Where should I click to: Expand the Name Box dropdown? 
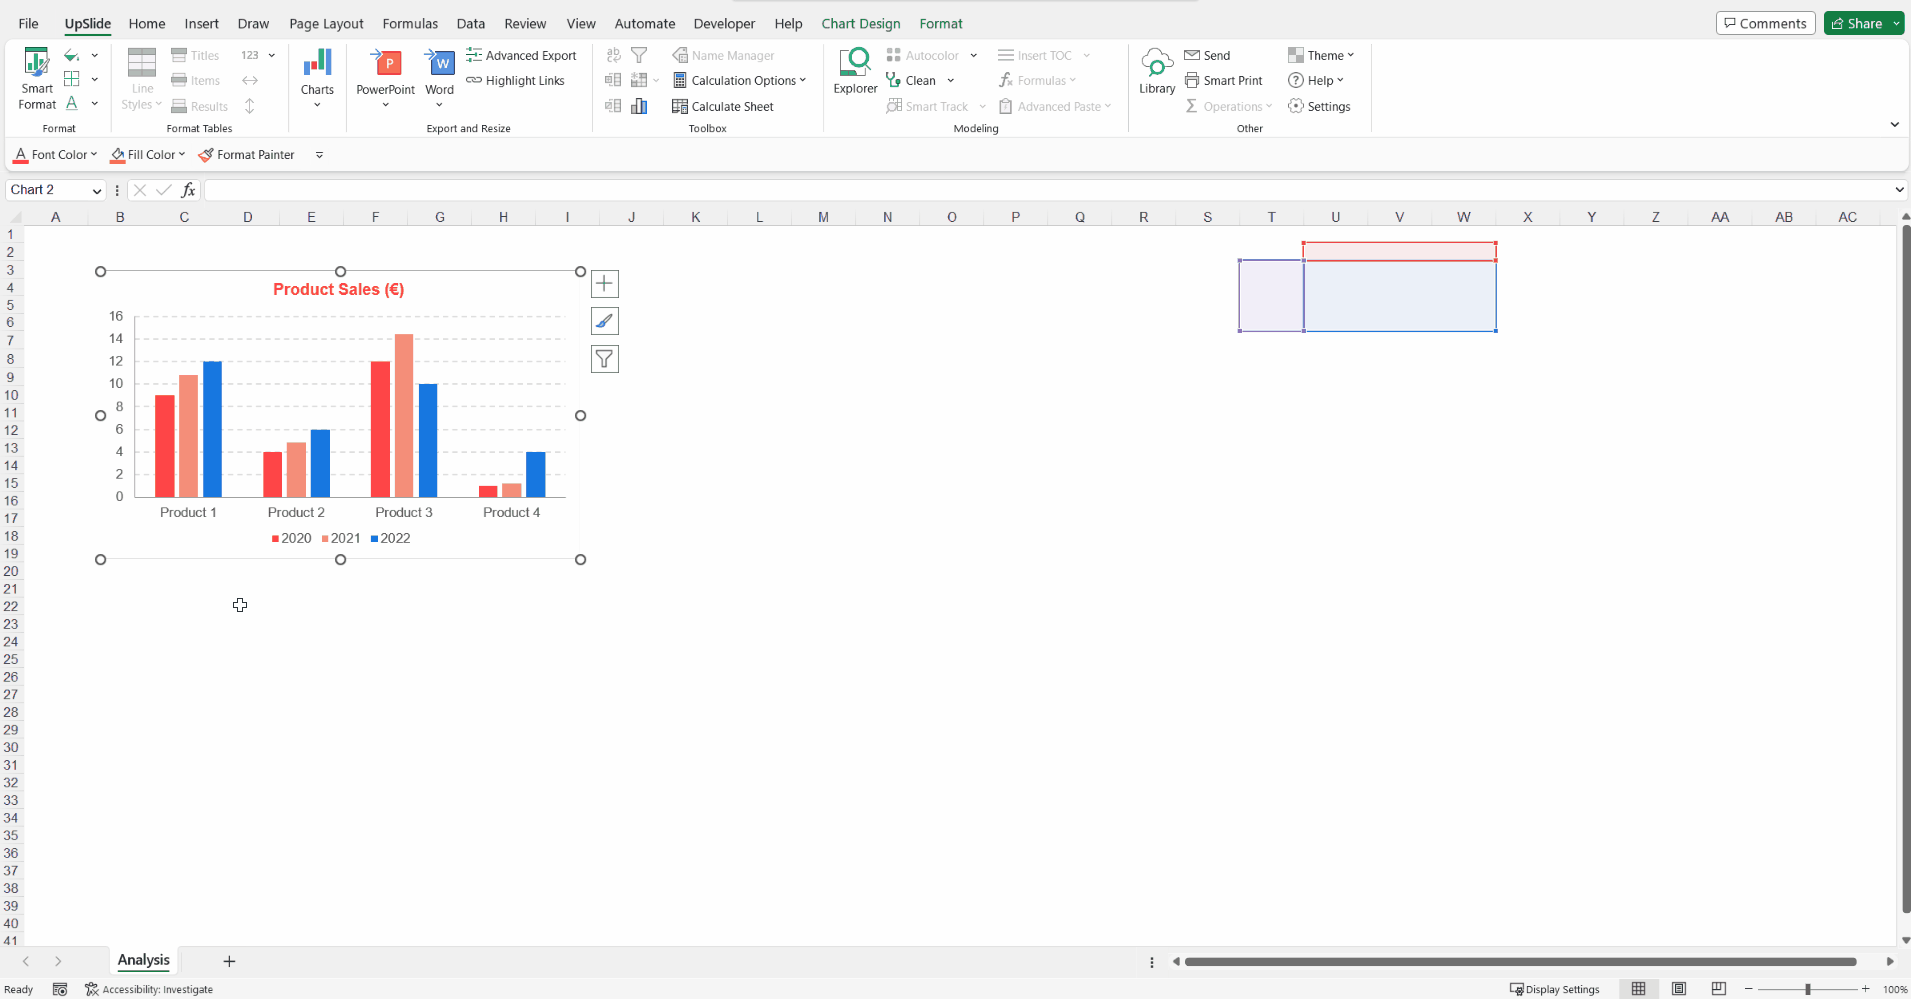97,191
